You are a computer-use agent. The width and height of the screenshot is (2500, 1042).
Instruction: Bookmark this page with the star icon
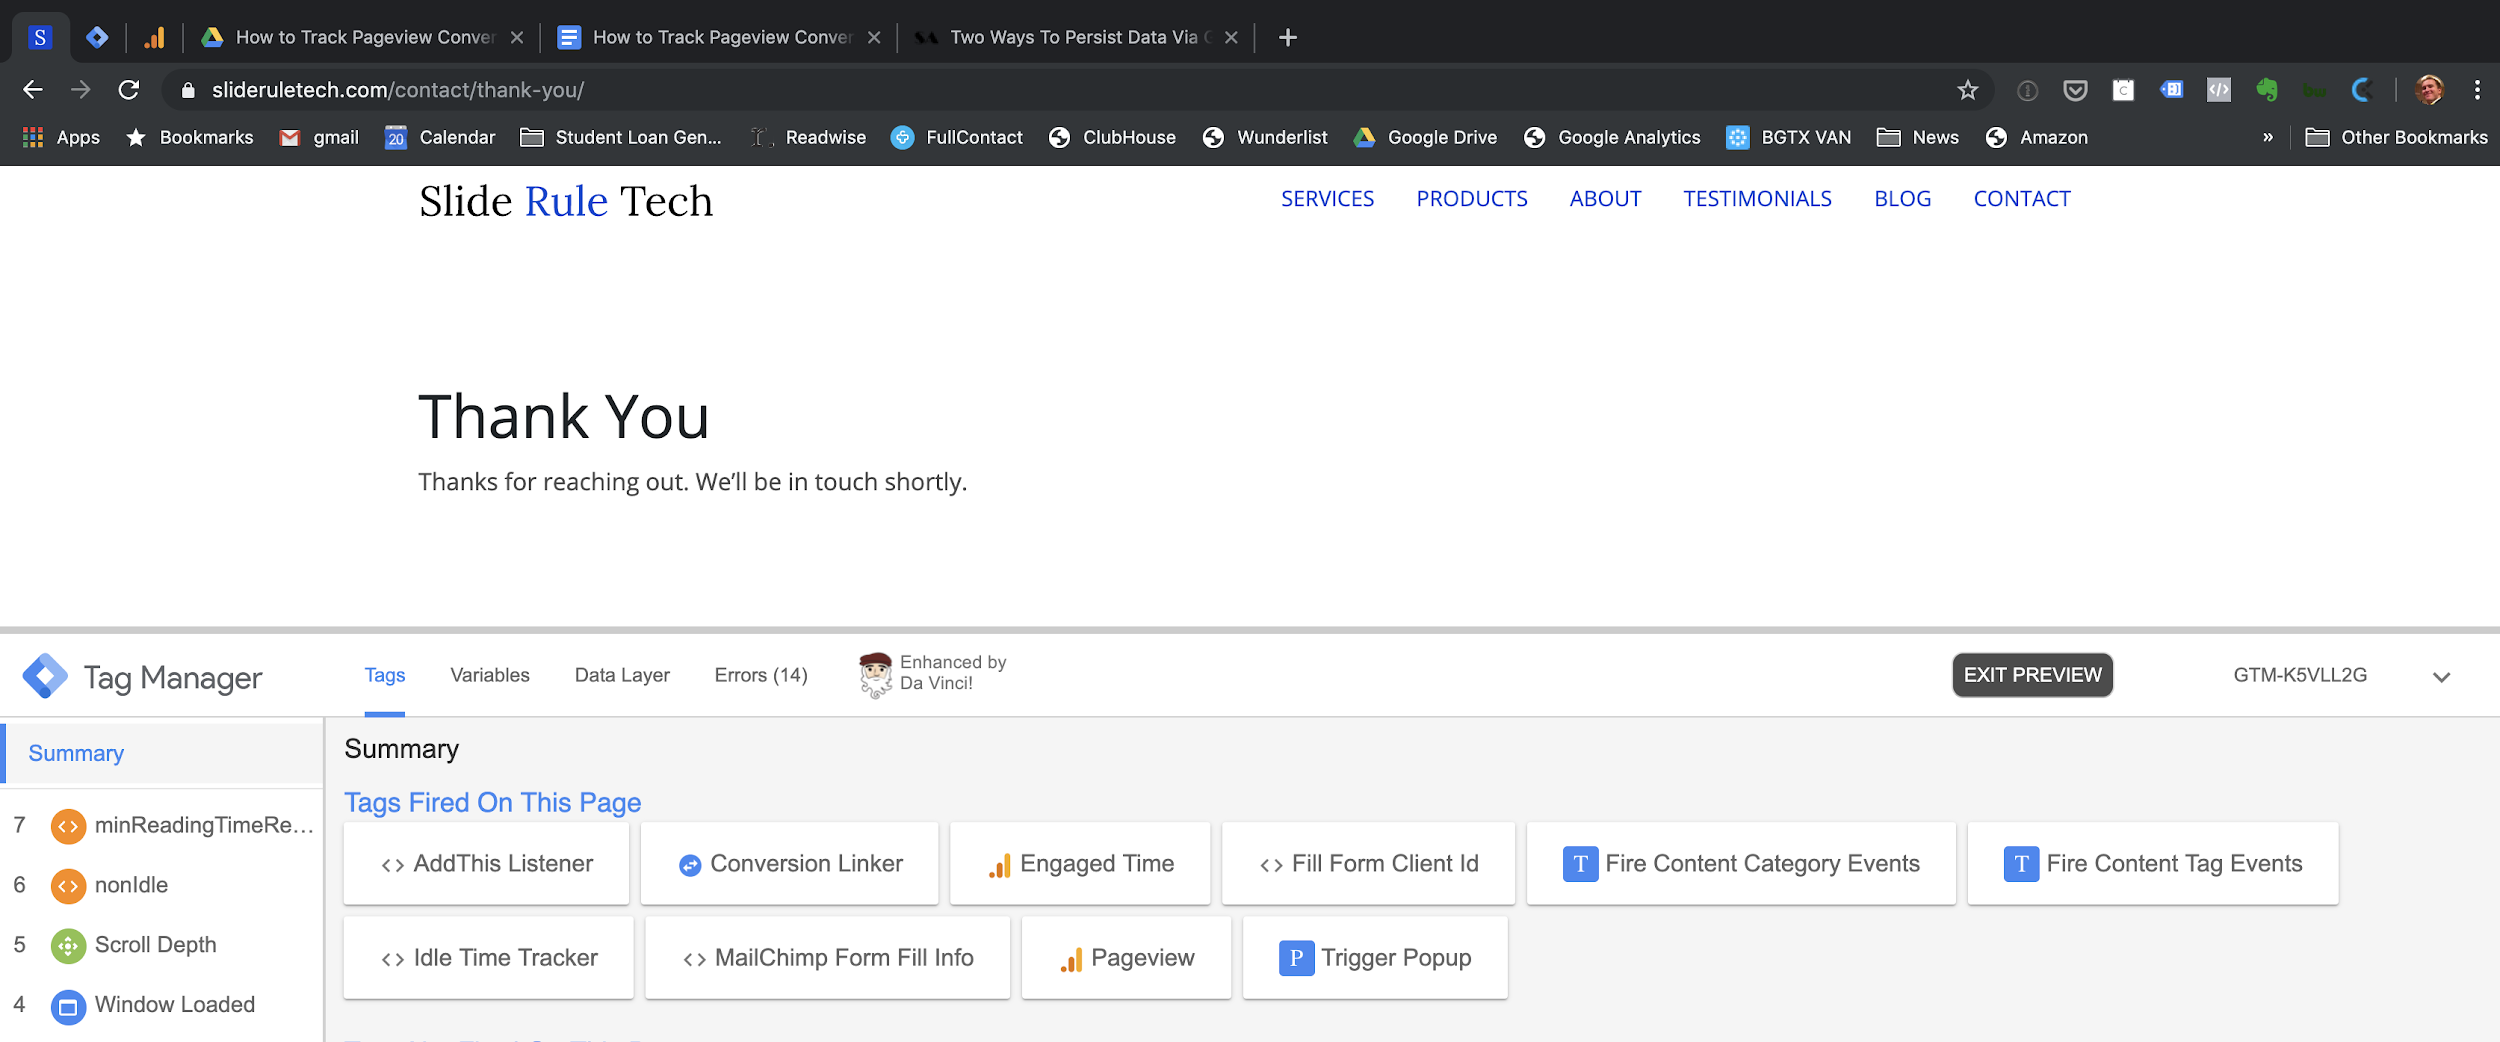pyautogui.click(x=1967, y=90)
